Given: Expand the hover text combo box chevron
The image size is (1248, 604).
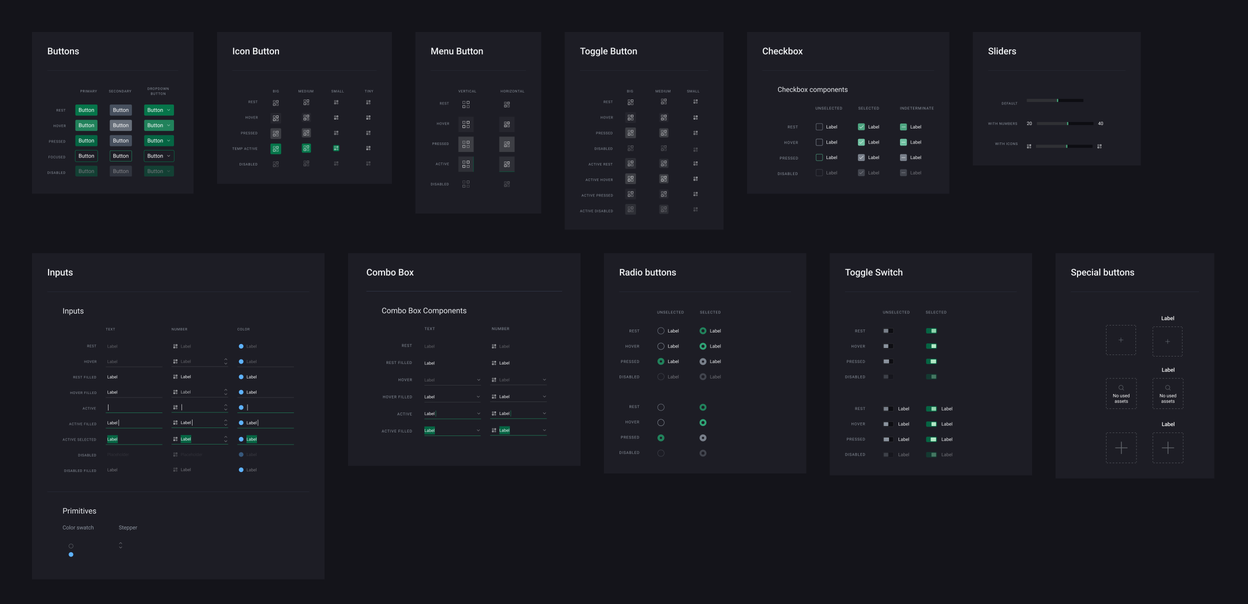Looking at the screenshot, I should (x=478, y=380).
